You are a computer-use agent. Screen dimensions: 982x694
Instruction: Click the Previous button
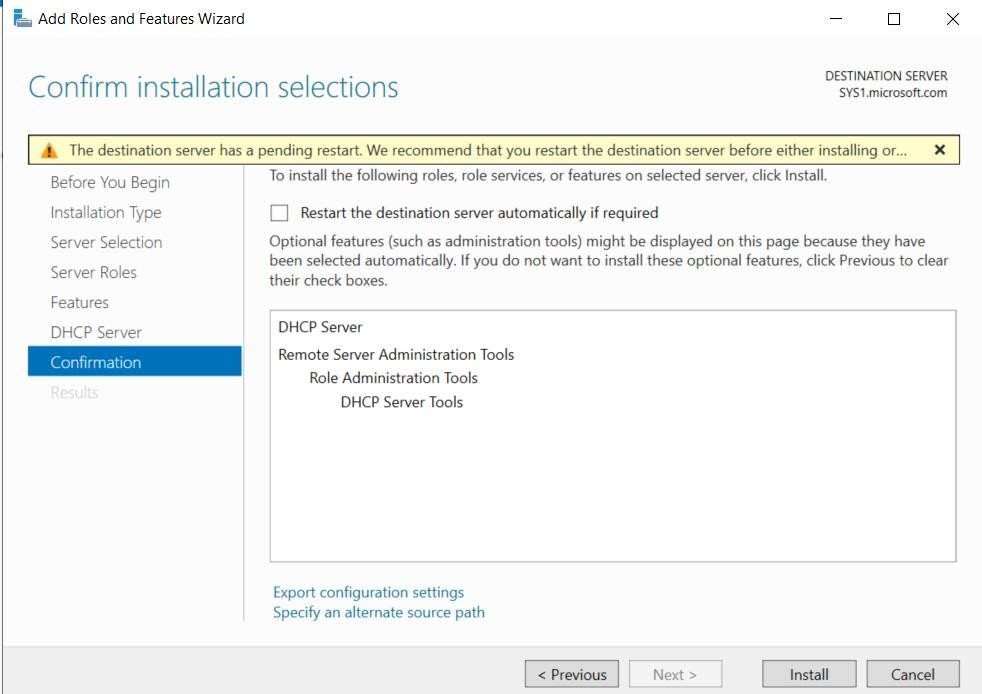pyautogui.click(x=572, y=674)
